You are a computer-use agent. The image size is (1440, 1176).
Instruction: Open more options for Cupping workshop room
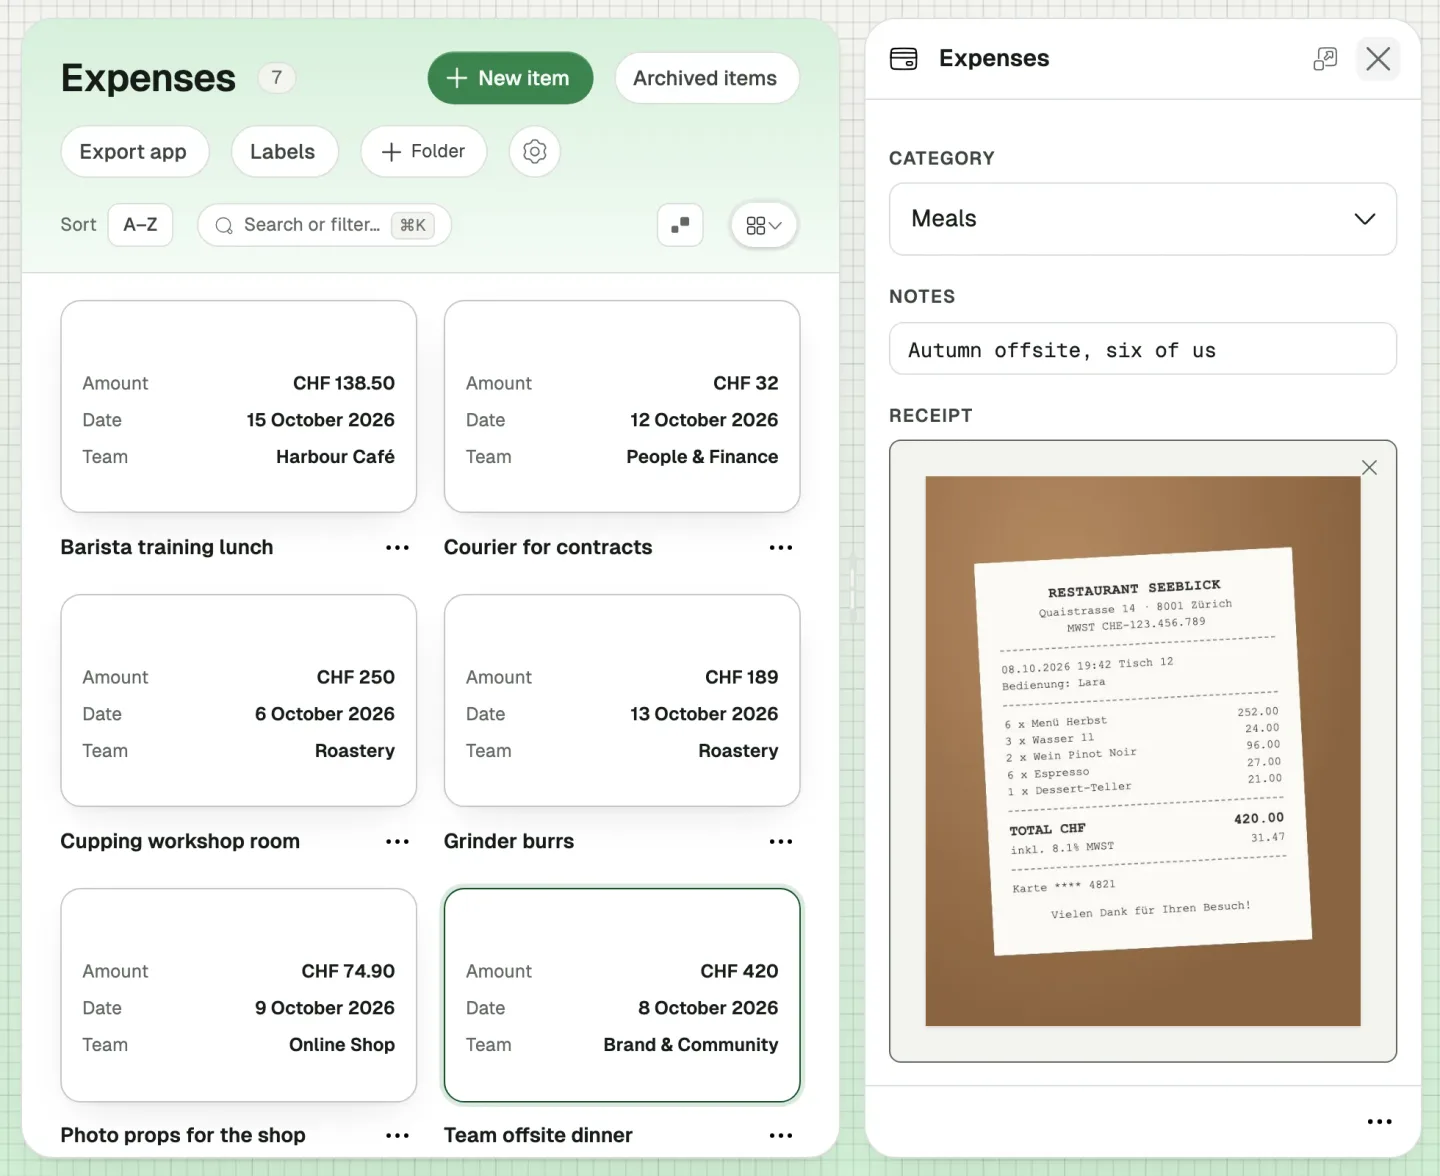pos(397,842)
